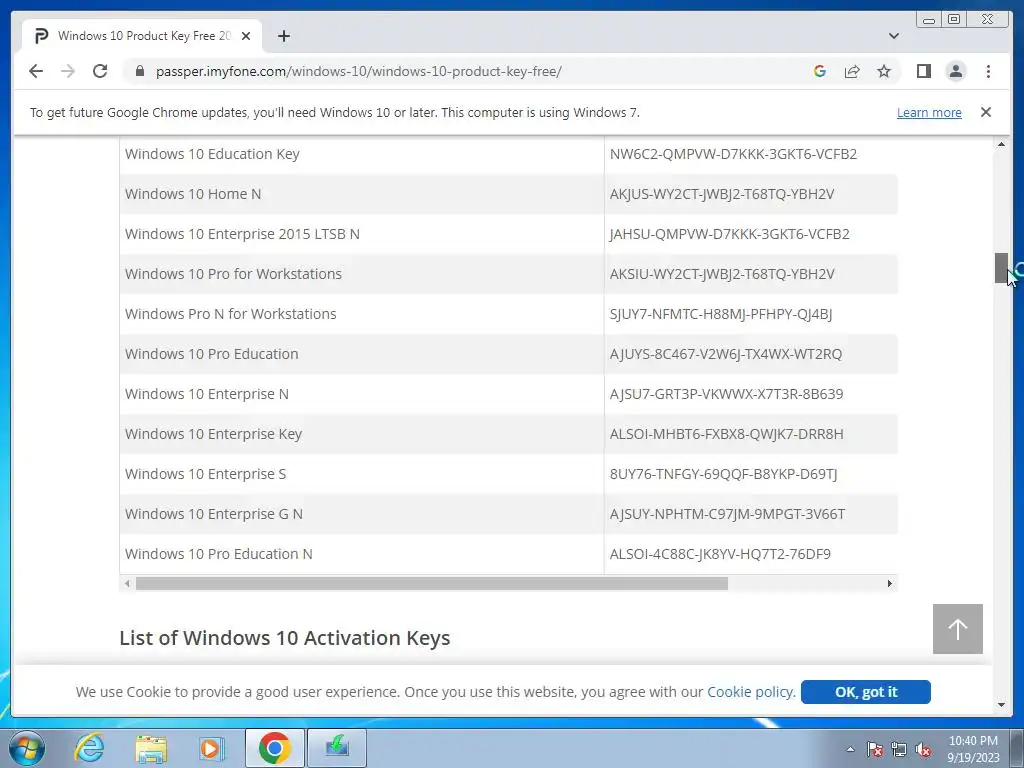Select key SJUY7-NFMTC-H88MJ-PFHPY-QJ4BJ
1024x768 pixels.
pos(720,313)
